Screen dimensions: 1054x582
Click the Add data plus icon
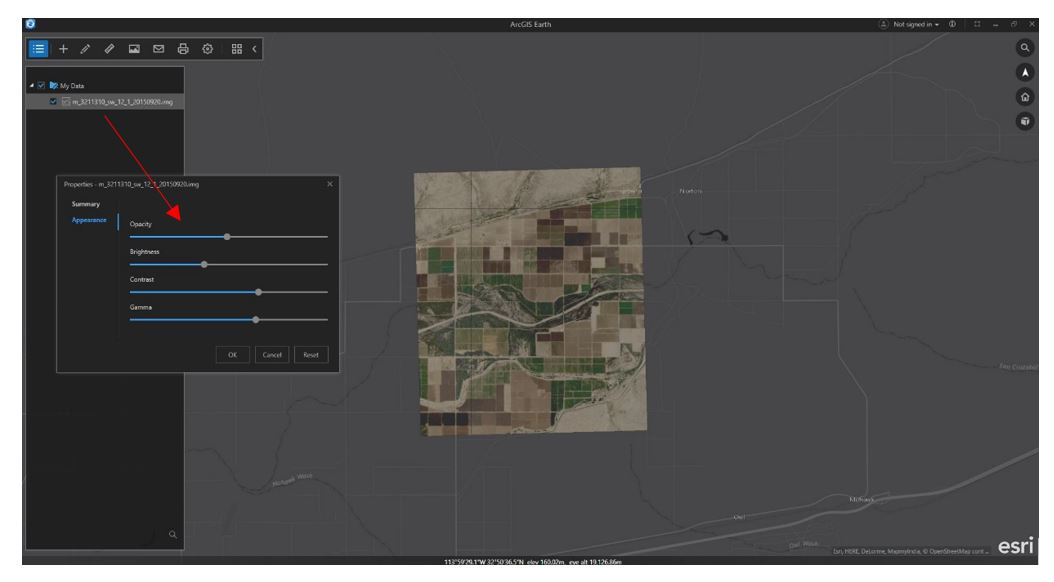63,49
